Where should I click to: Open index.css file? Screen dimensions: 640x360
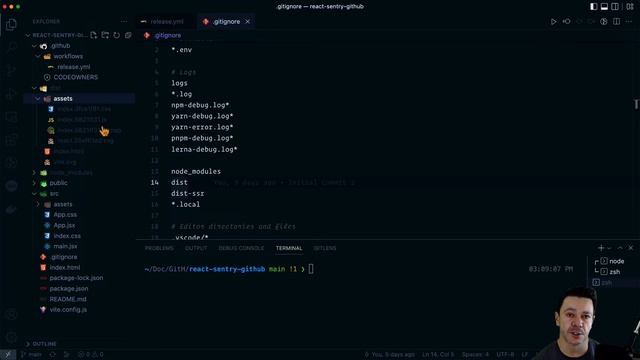click(x=67, y=236)
